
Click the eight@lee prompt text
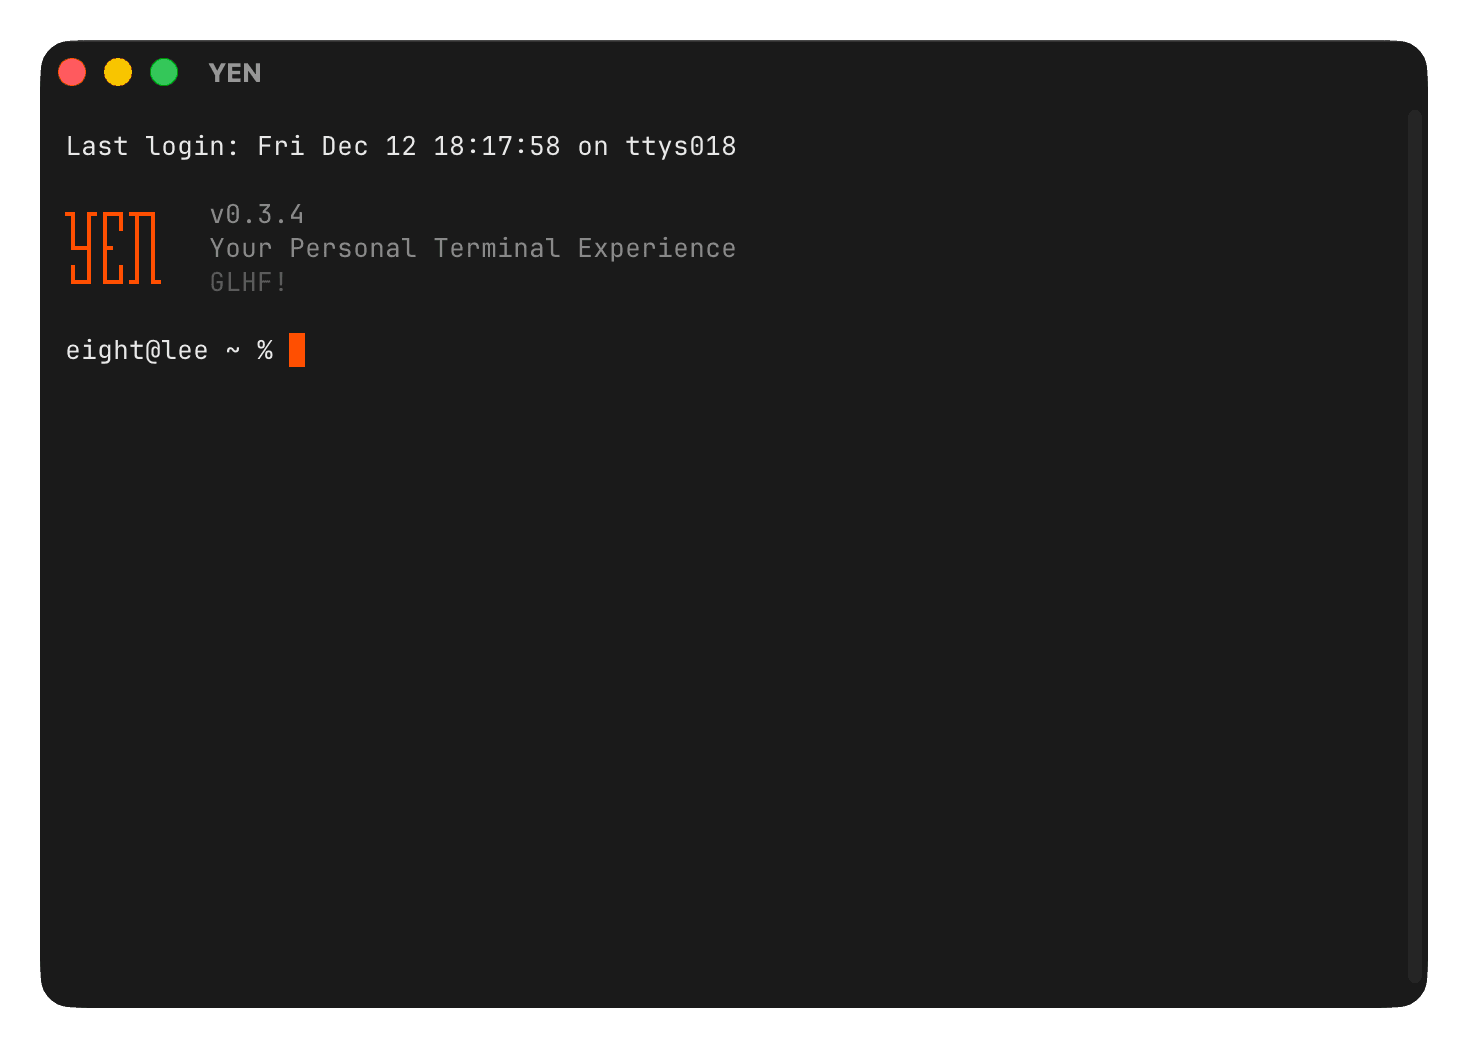pyautogui.click(x=137, y=350)
